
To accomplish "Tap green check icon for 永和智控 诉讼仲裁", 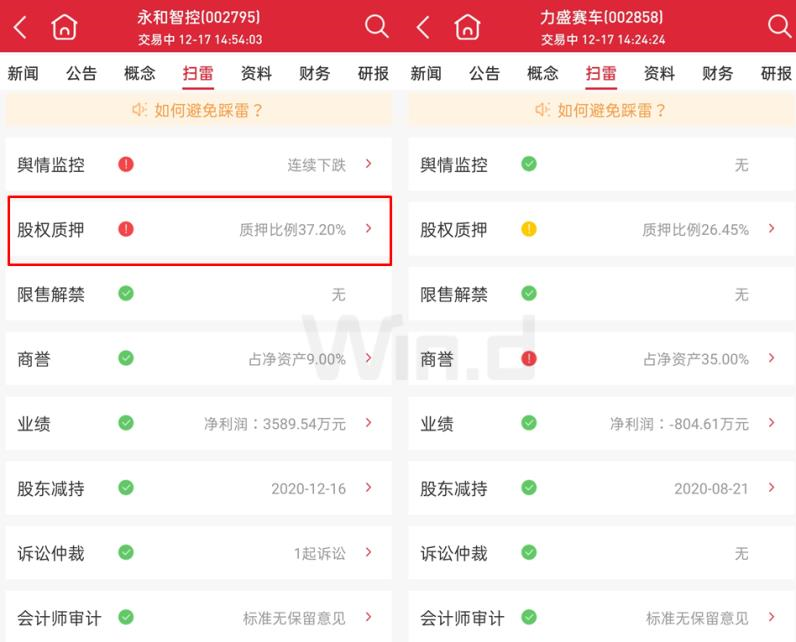I will click(x=126, y=552).
